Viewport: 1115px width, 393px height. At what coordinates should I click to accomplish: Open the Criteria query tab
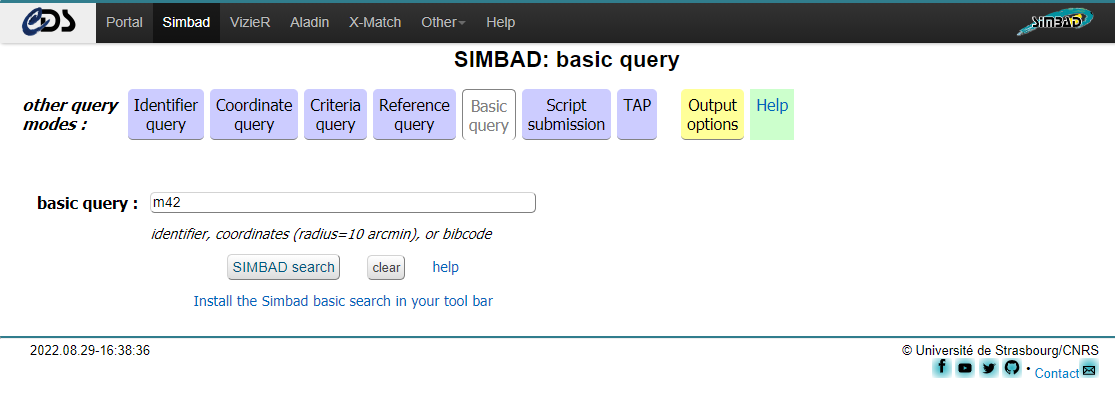point(336,114)
